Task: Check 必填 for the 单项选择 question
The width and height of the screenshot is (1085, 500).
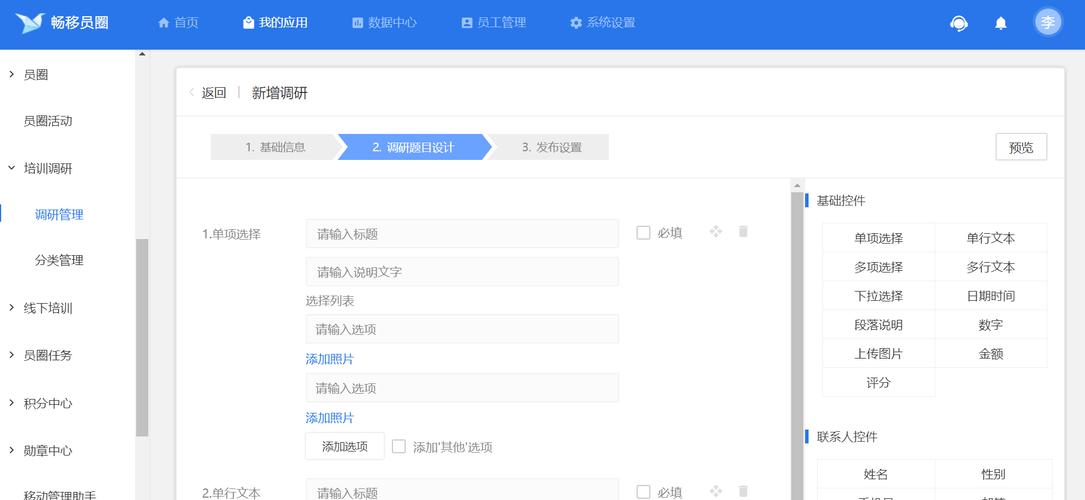Action: point(643,233)
